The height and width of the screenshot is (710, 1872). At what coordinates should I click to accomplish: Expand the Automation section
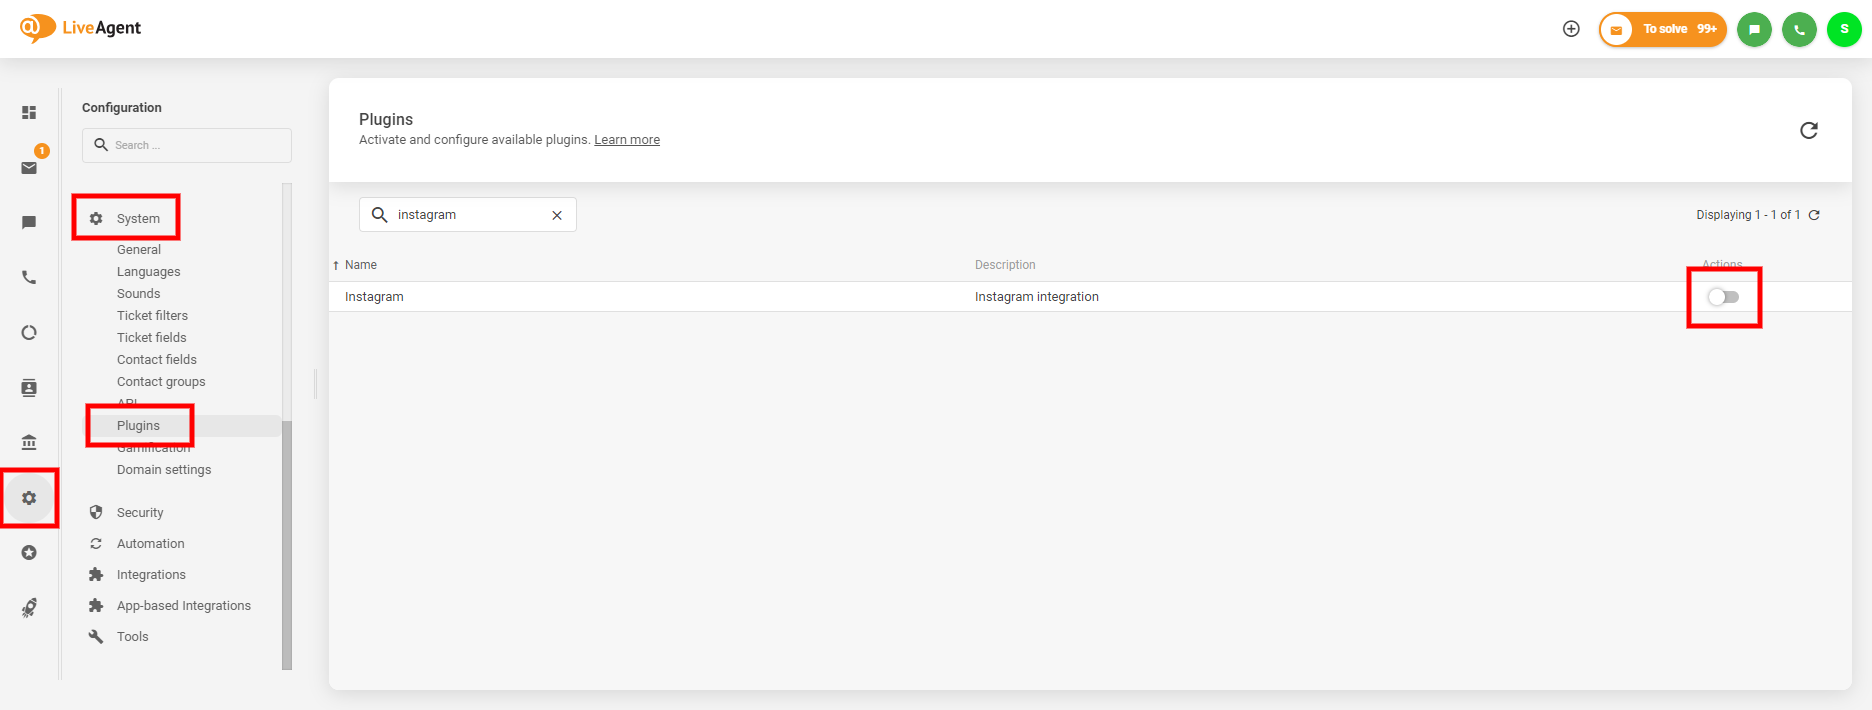click(150, 544)
